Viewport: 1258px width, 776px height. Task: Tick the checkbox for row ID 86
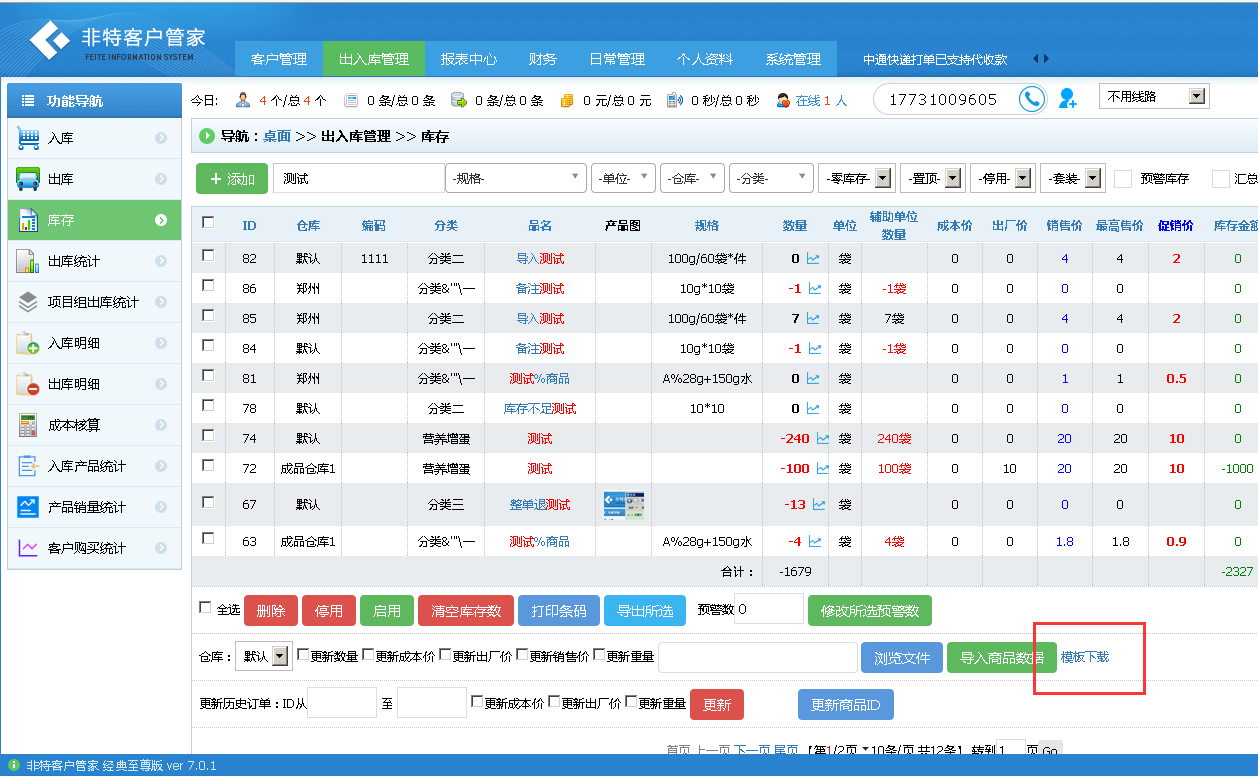(208, 286)
